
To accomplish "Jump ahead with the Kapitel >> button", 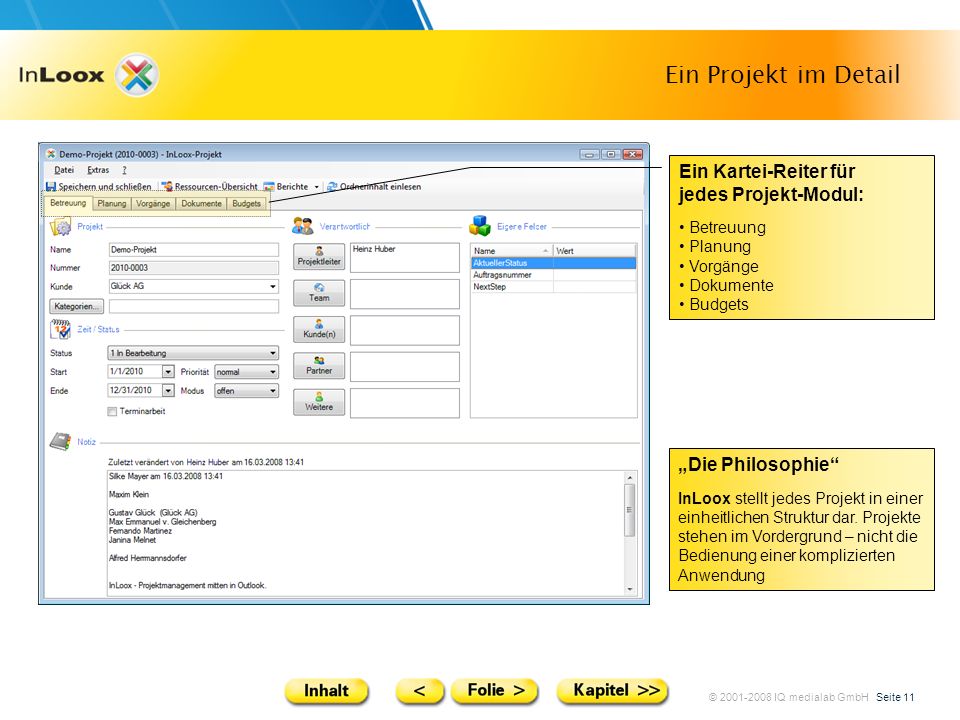I will 612,691.
